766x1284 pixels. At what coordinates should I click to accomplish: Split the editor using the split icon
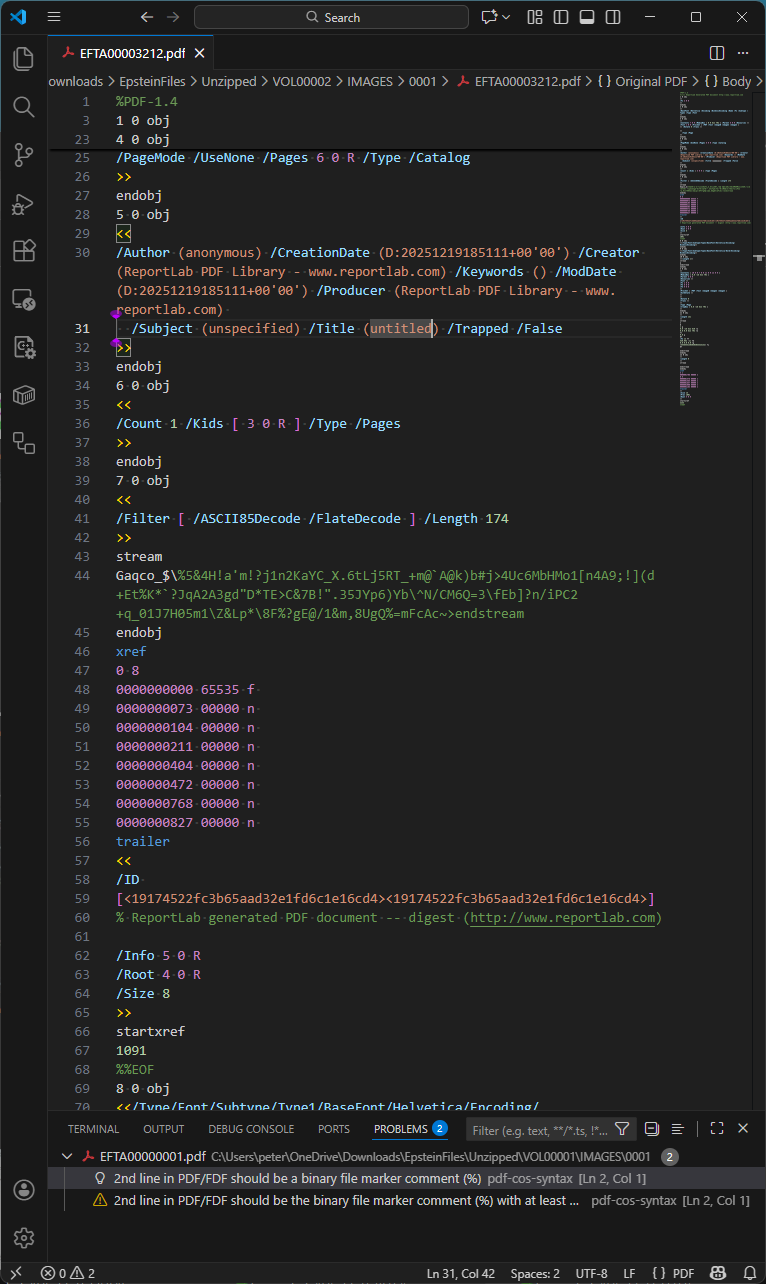[x=717, y=52]
